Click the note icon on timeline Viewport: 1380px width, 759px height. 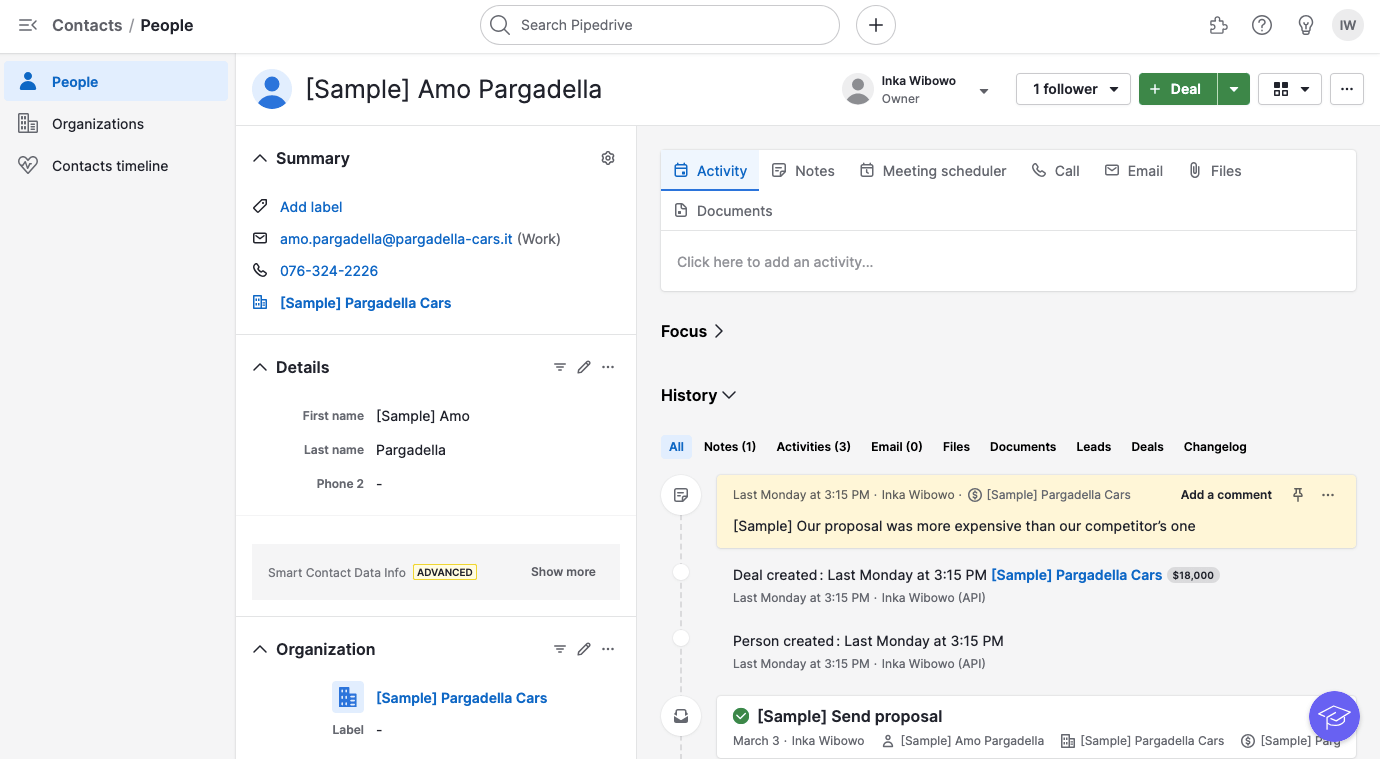click(x=681, y=495)
